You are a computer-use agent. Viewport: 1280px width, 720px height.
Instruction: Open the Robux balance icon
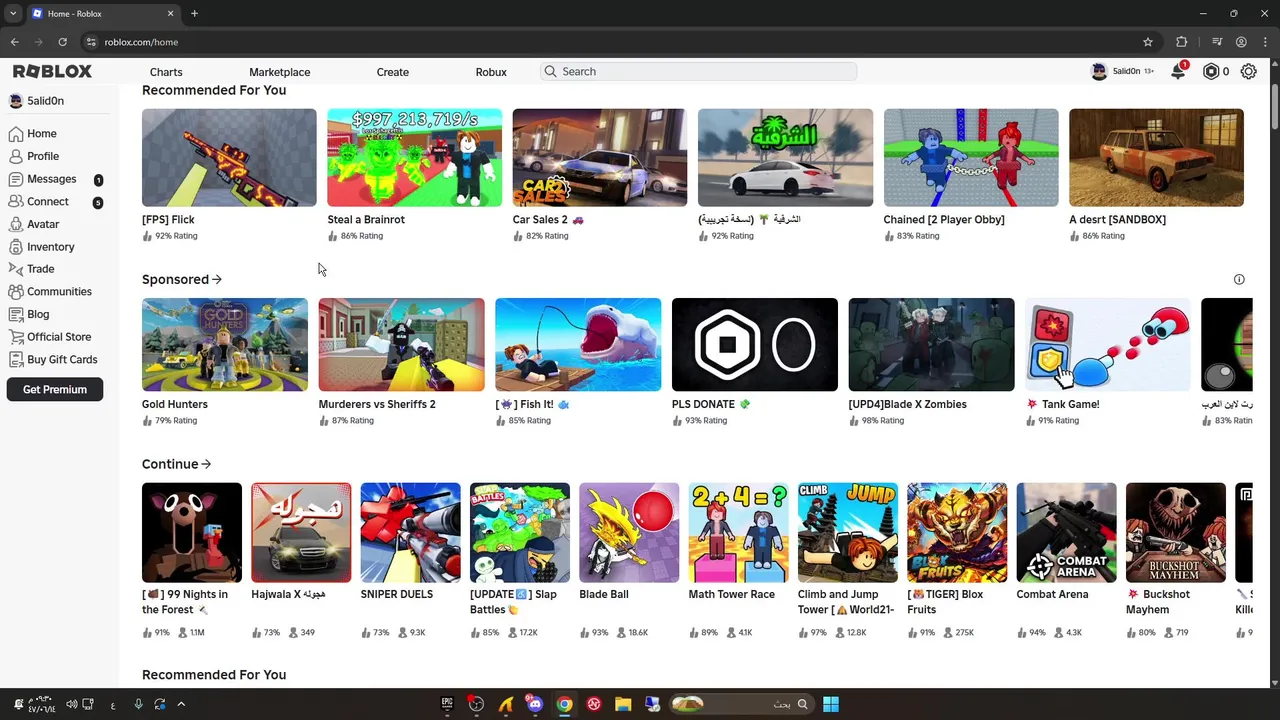1211,72
